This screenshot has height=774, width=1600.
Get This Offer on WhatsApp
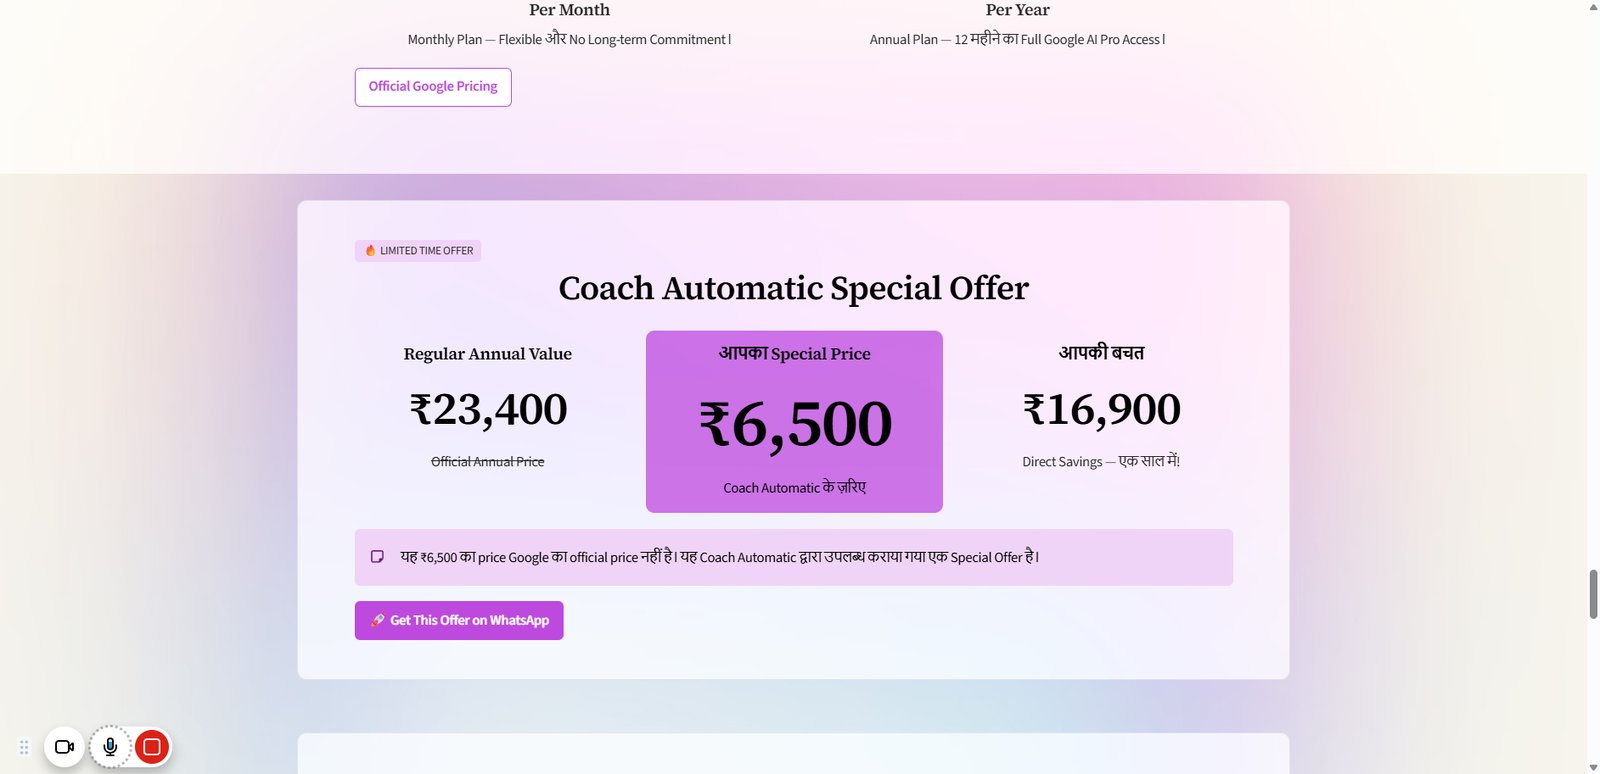click(x=459, y=620)
